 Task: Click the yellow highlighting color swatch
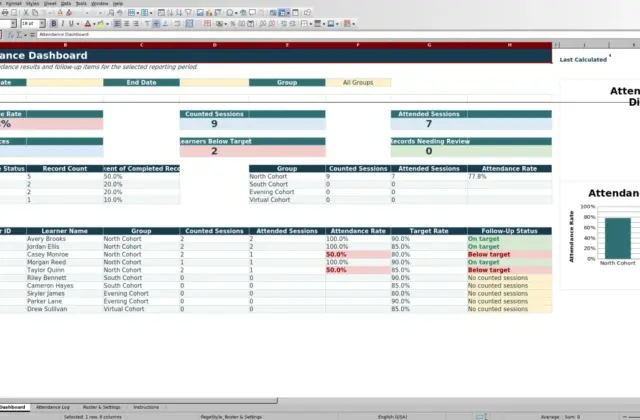101,24
